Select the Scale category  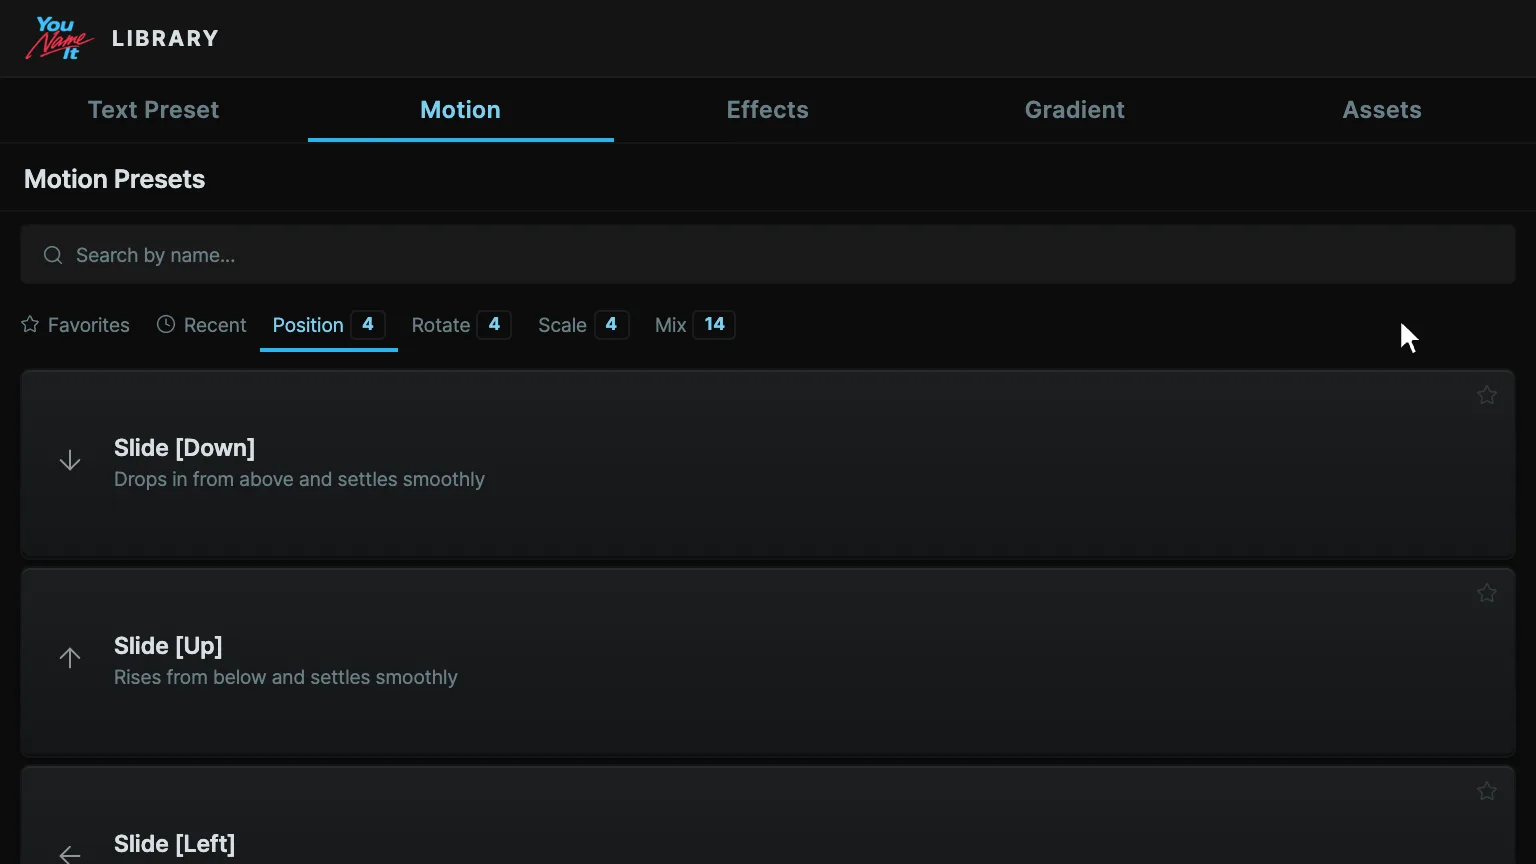tap(583, 325)
